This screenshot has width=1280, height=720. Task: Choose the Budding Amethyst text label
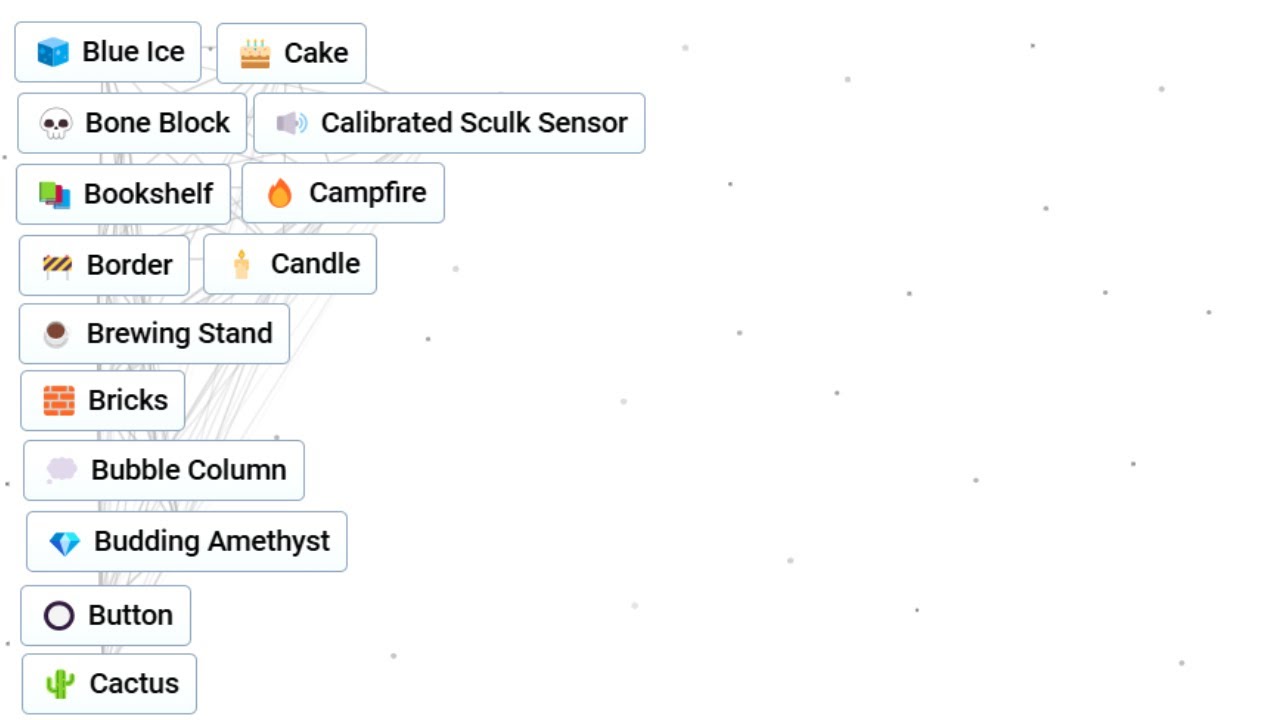(212, 541)
